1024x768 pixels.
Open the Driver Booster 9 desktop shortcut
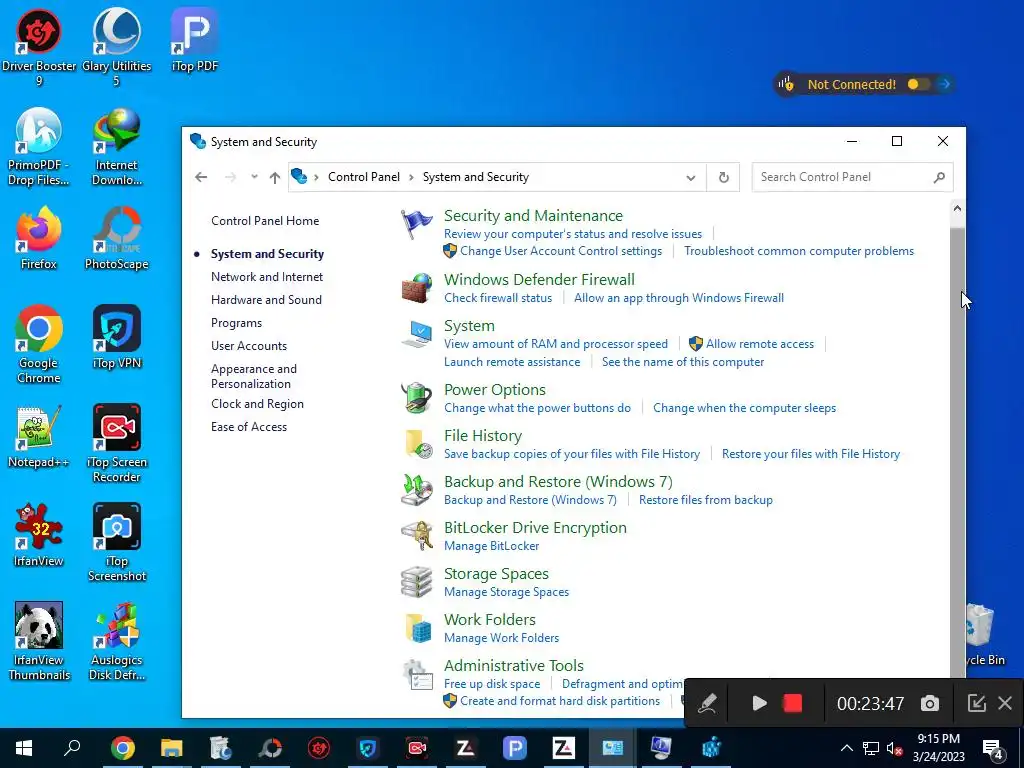39,47
